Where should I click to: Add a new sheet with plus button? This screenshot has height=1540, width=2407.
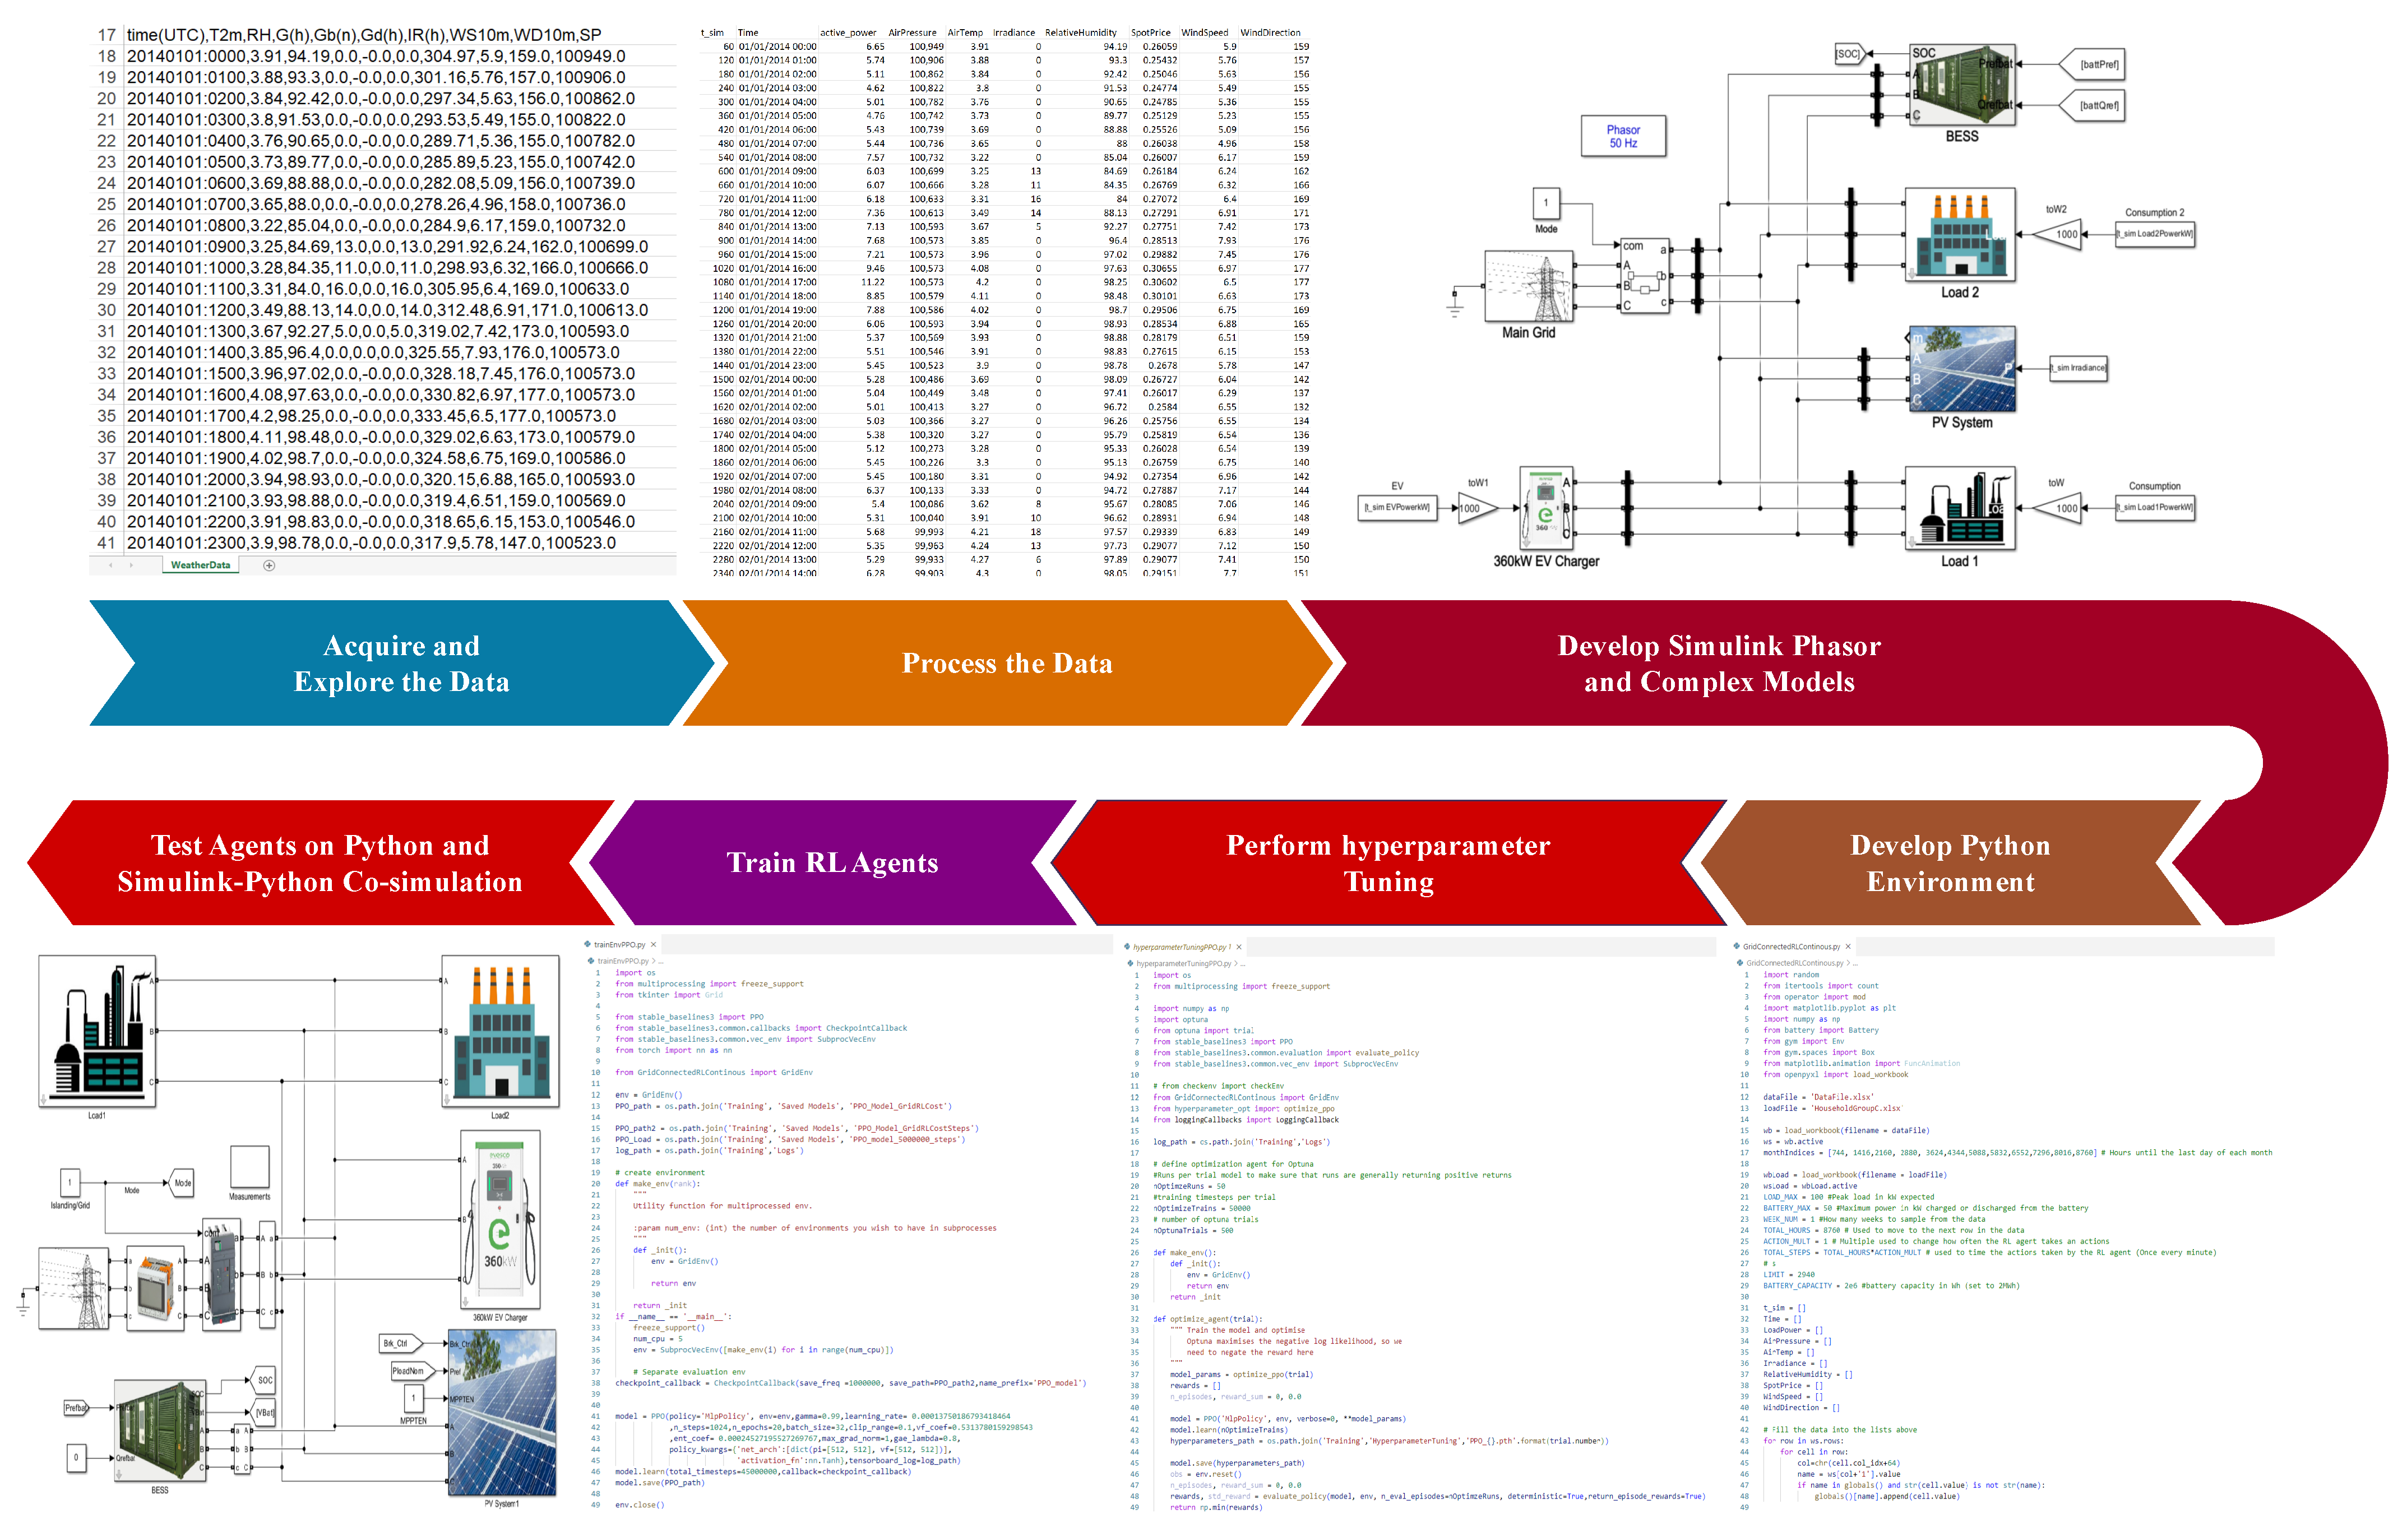[269, 565]
